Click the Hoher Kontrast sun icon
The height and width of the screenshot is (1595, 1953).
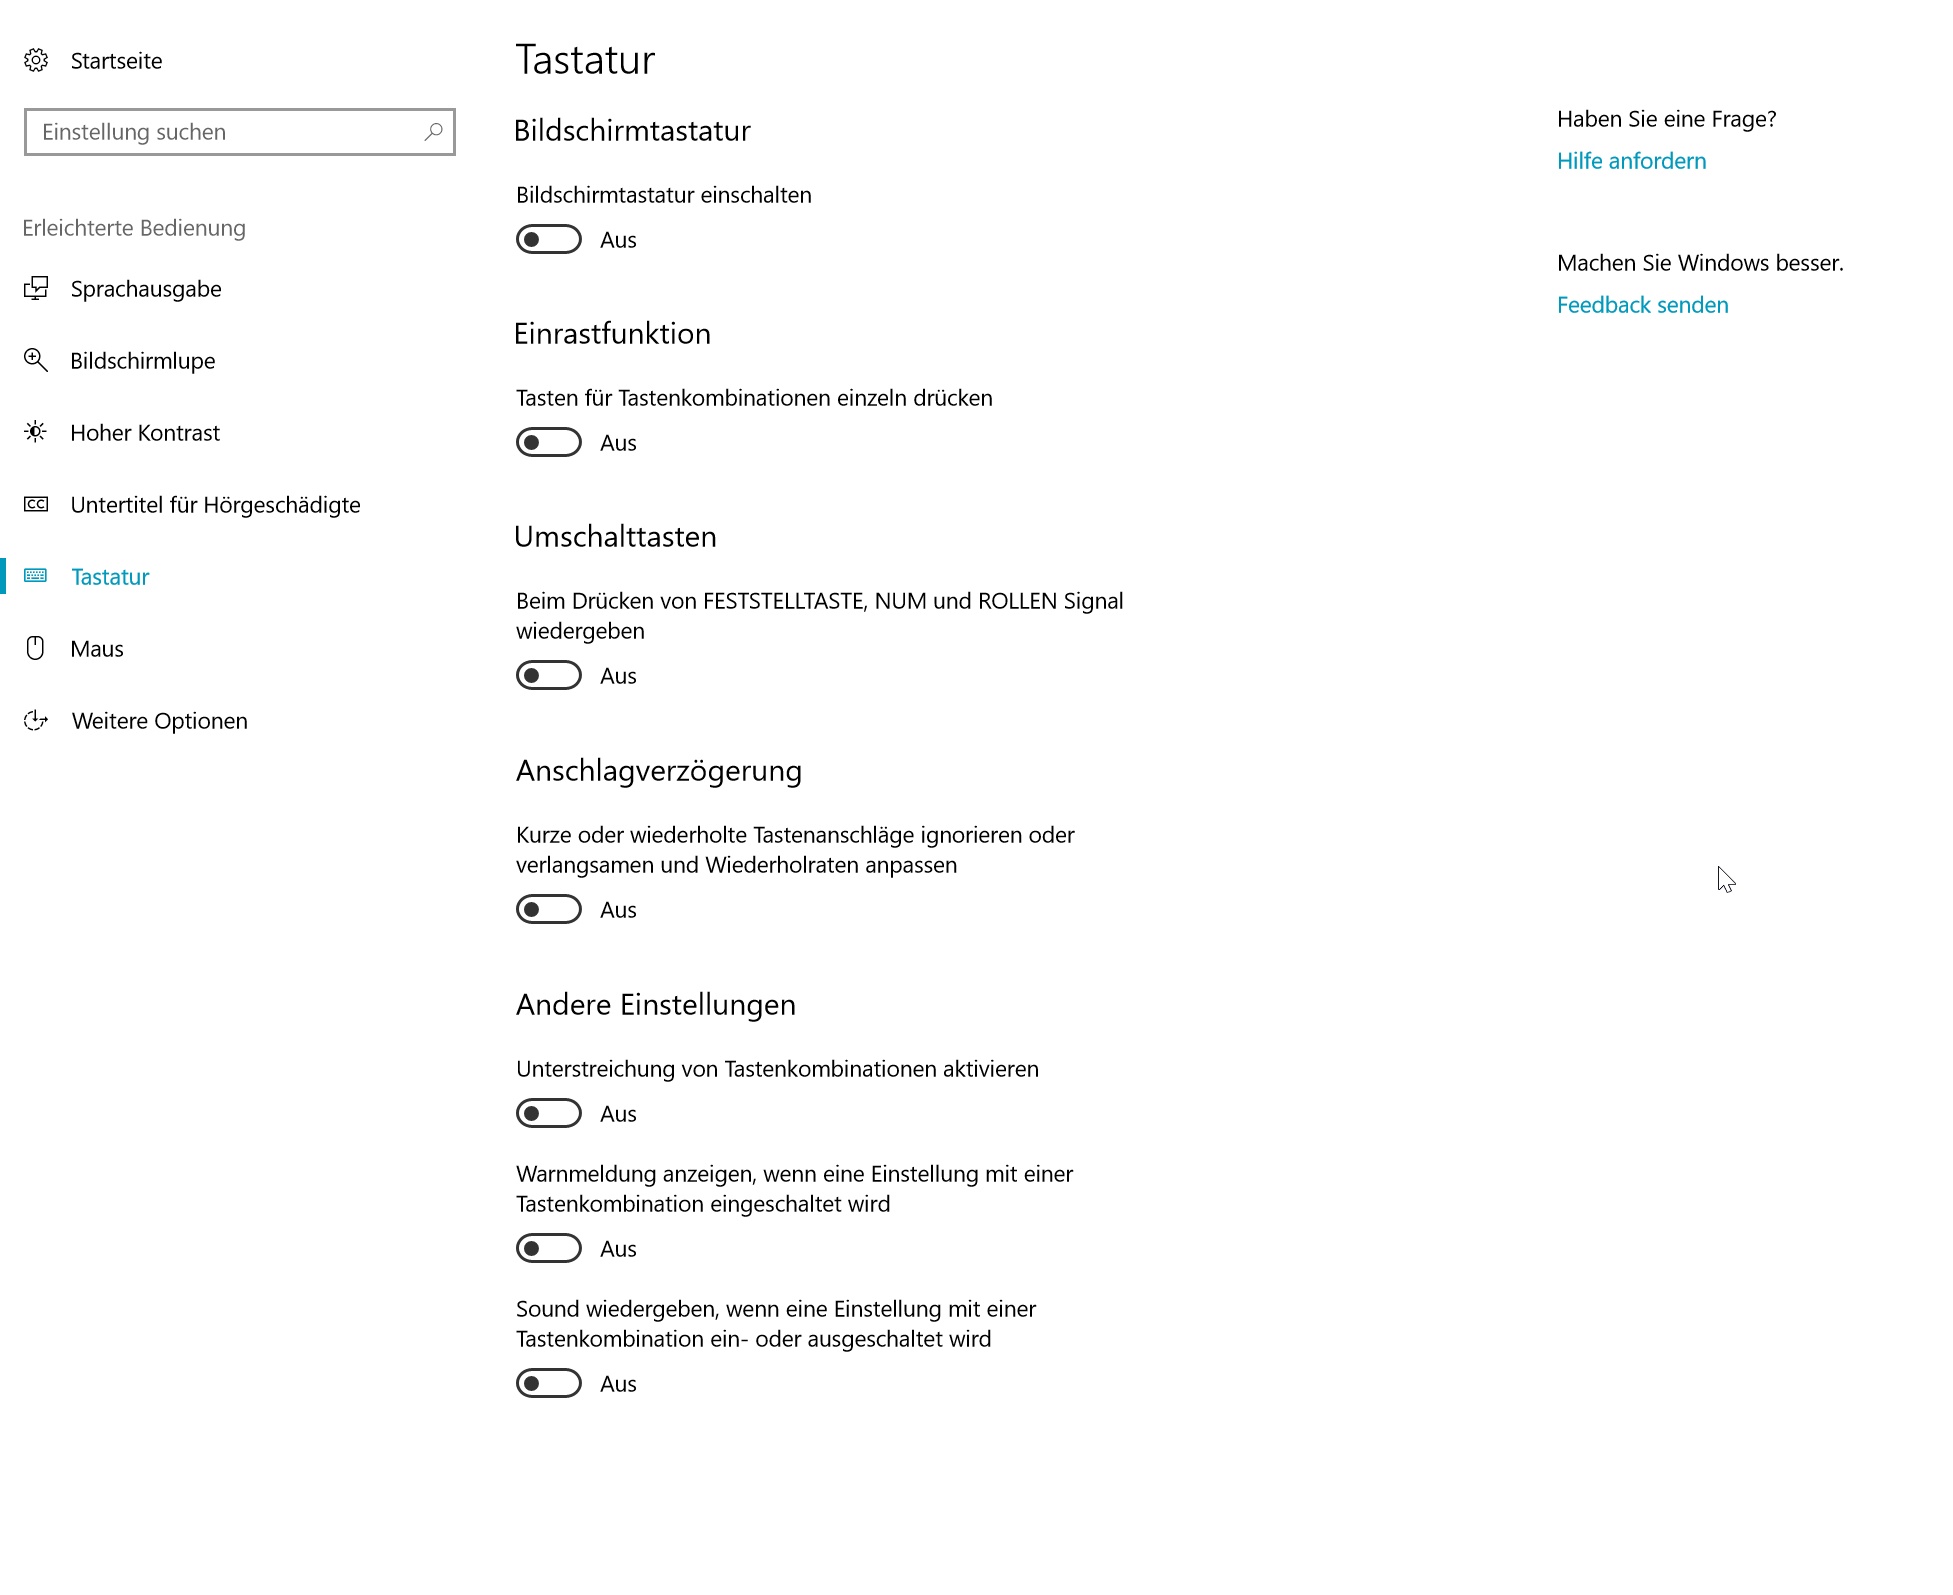click(x=36, y=433)
